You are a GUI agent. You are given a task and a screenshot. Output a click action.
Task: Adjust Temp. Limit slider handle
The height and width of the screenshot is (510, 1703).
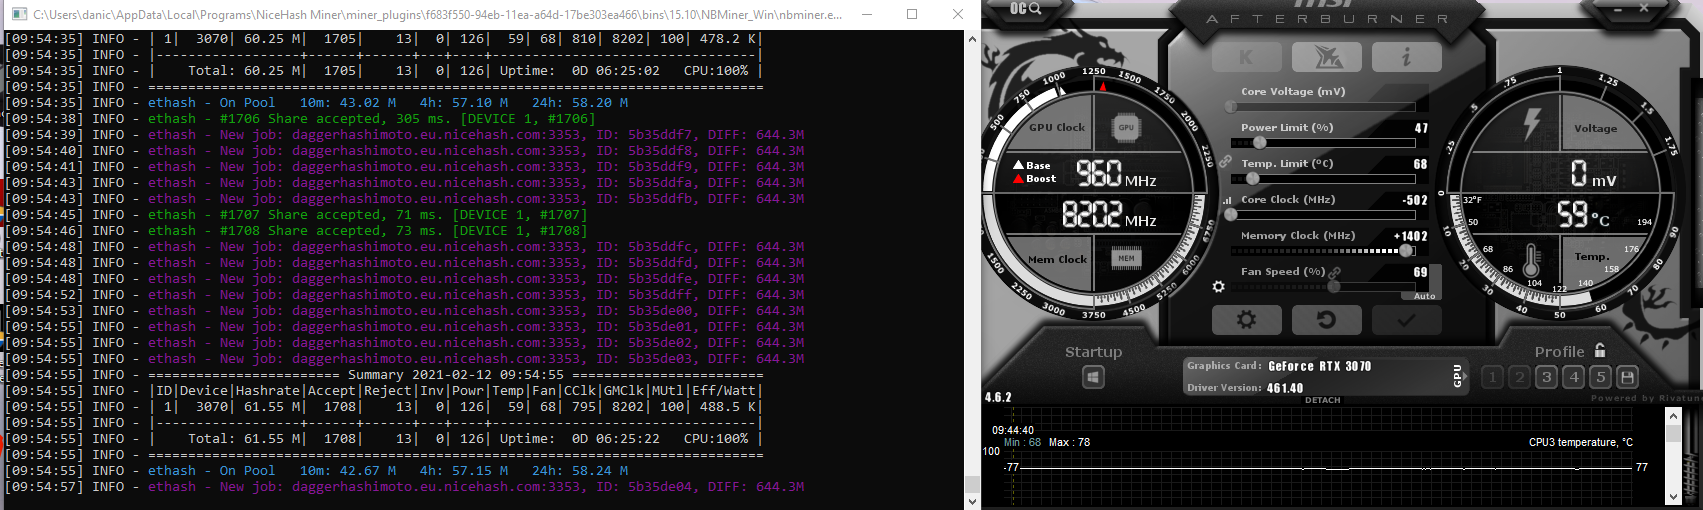point(1252,179)
